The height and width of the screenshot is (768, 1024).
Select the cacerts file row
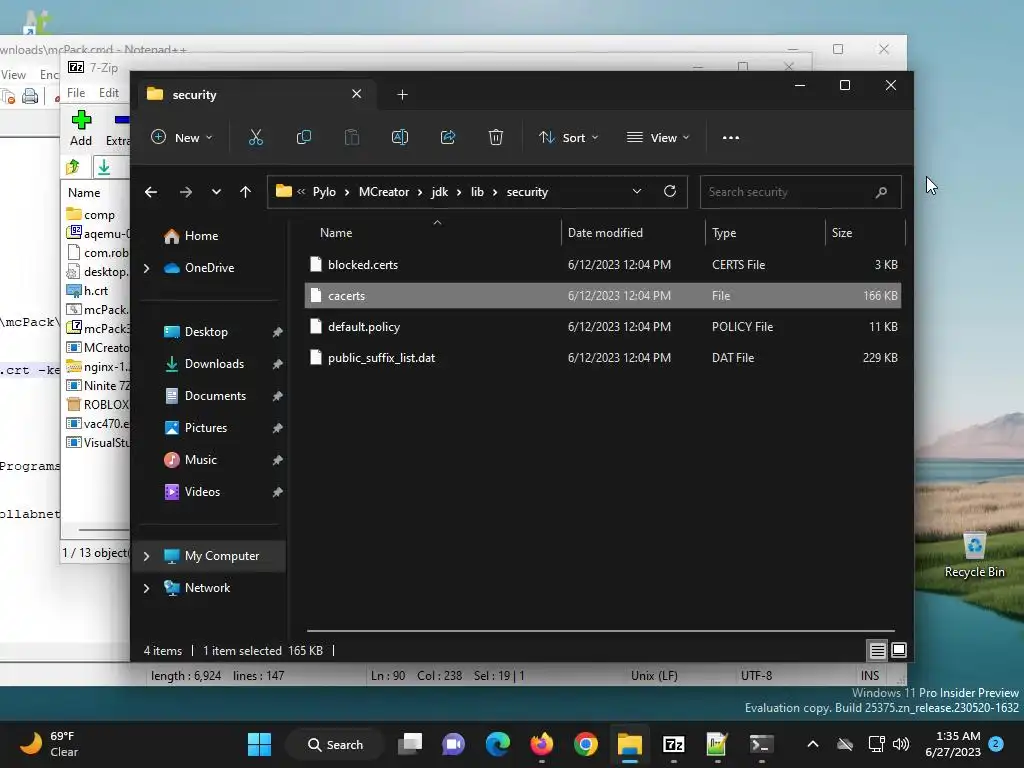(603, 295)
